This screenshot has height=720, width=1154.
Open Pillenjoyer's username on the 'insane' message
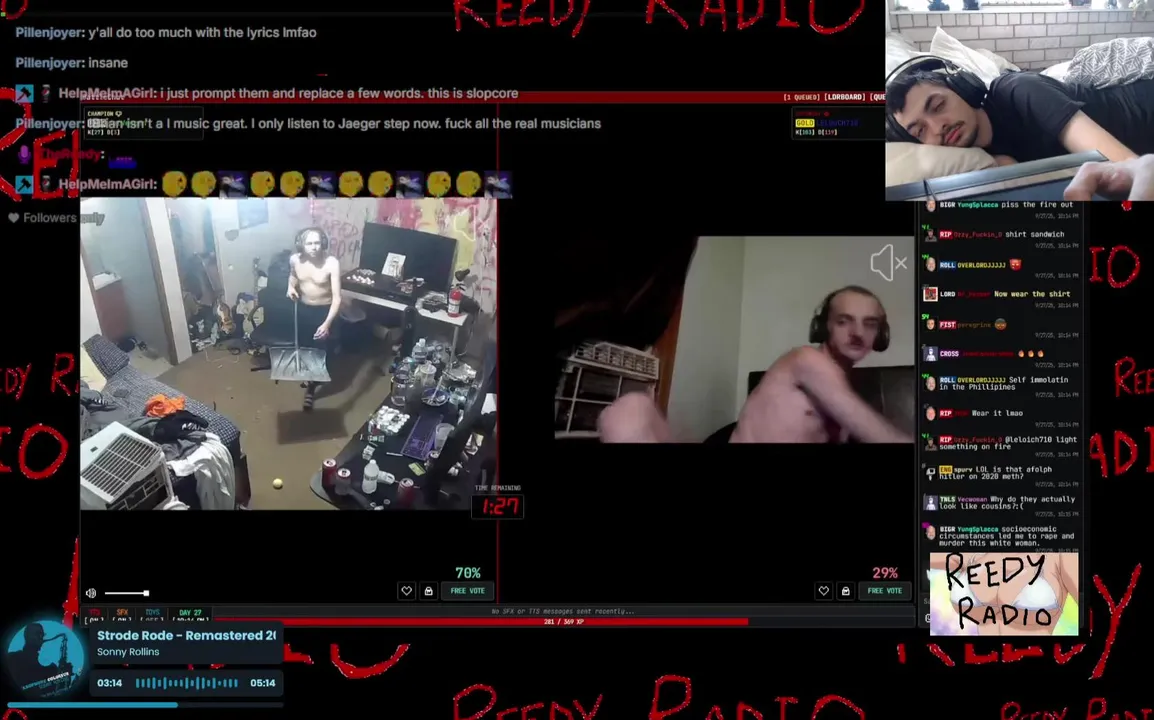[x=49, y=63]
